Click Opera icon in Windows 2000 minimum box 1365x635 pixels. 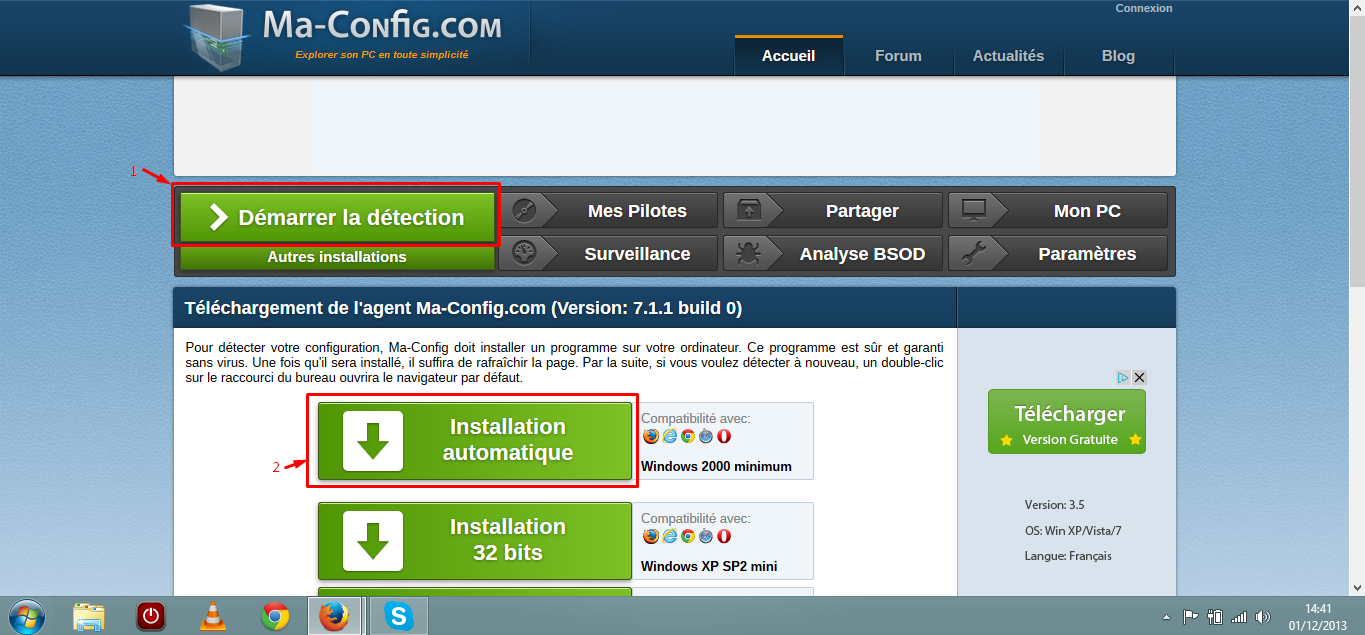pos(724,436)
